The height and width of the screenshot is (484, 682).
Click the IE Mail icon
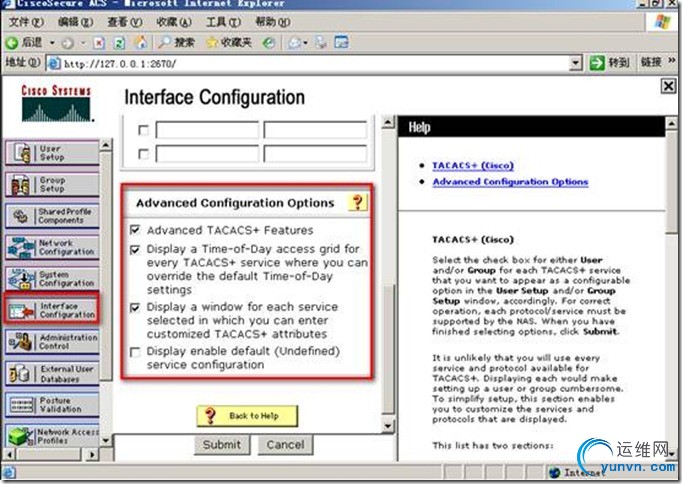click(x=294, y=43)
